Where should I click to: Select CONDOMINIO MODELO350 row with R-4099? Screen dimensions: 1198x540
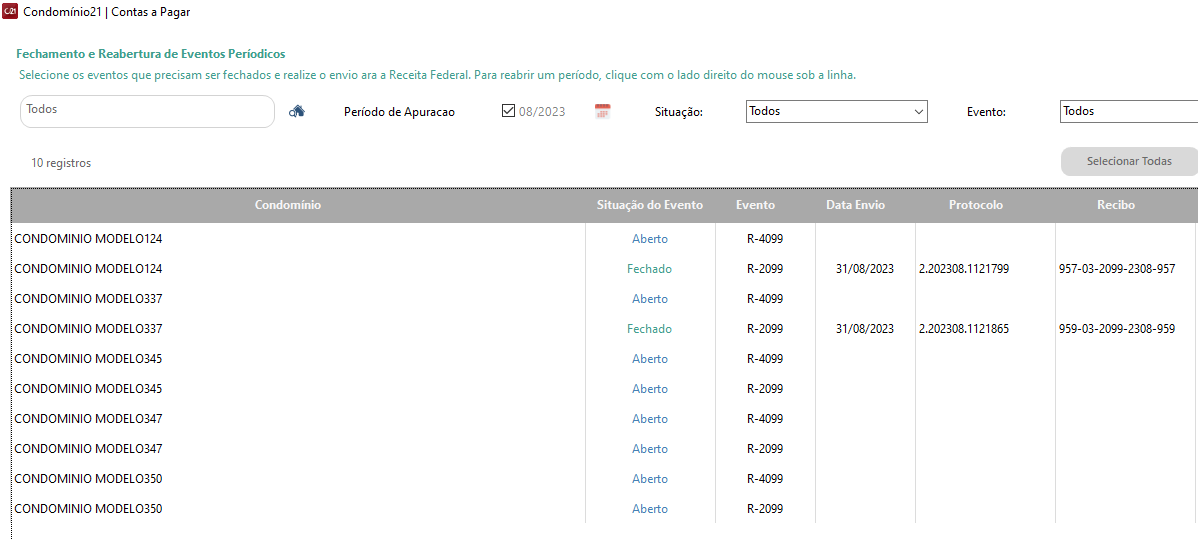coord(604,478)
